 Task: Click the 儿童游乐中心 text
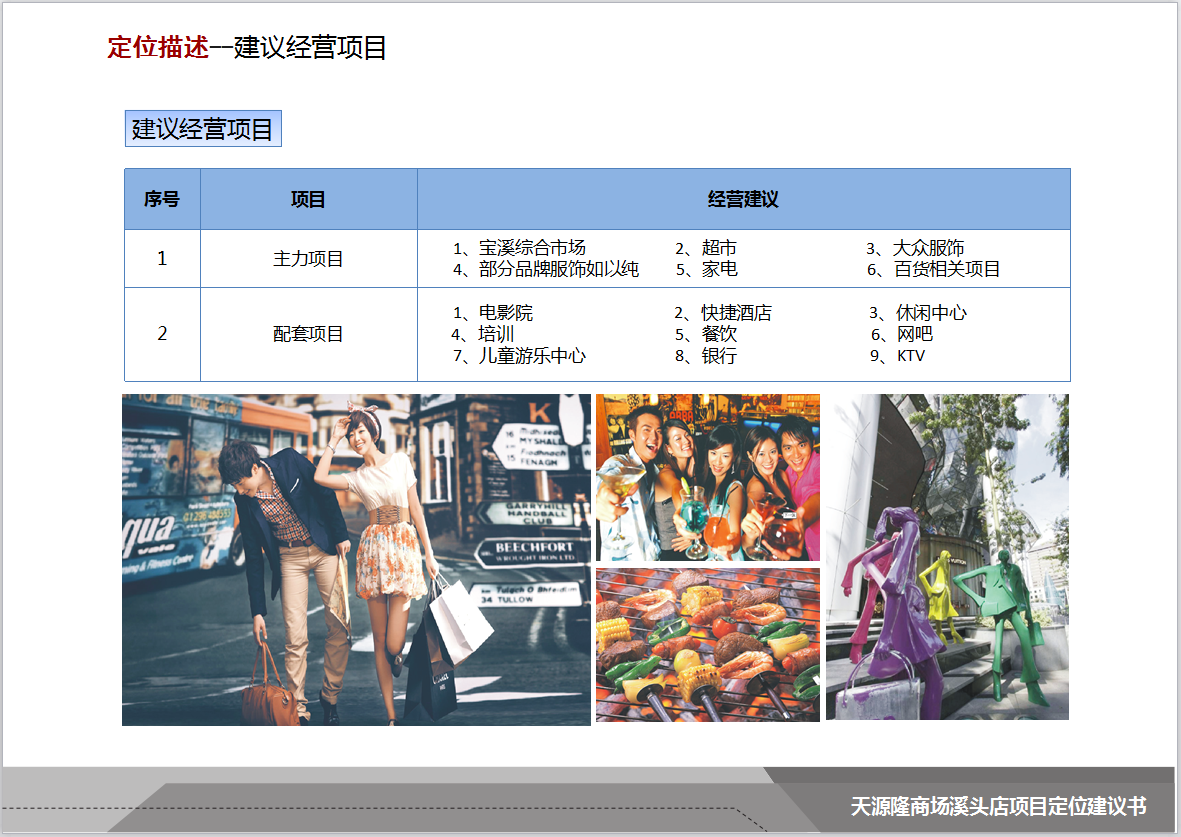pos(531,356)
